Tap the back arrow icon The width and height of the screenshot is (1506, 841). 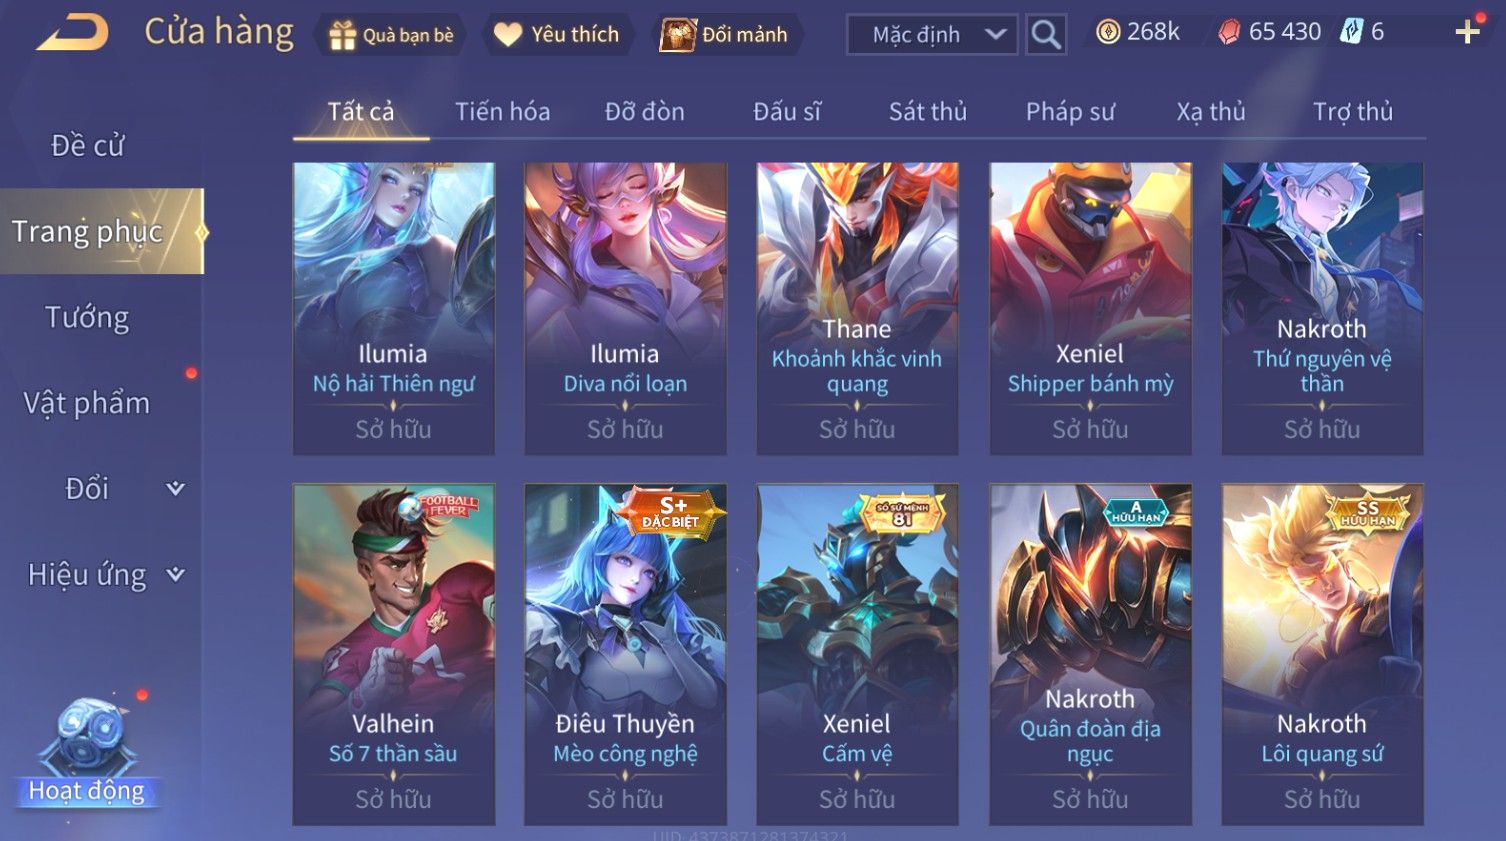[x=72, y=33]
